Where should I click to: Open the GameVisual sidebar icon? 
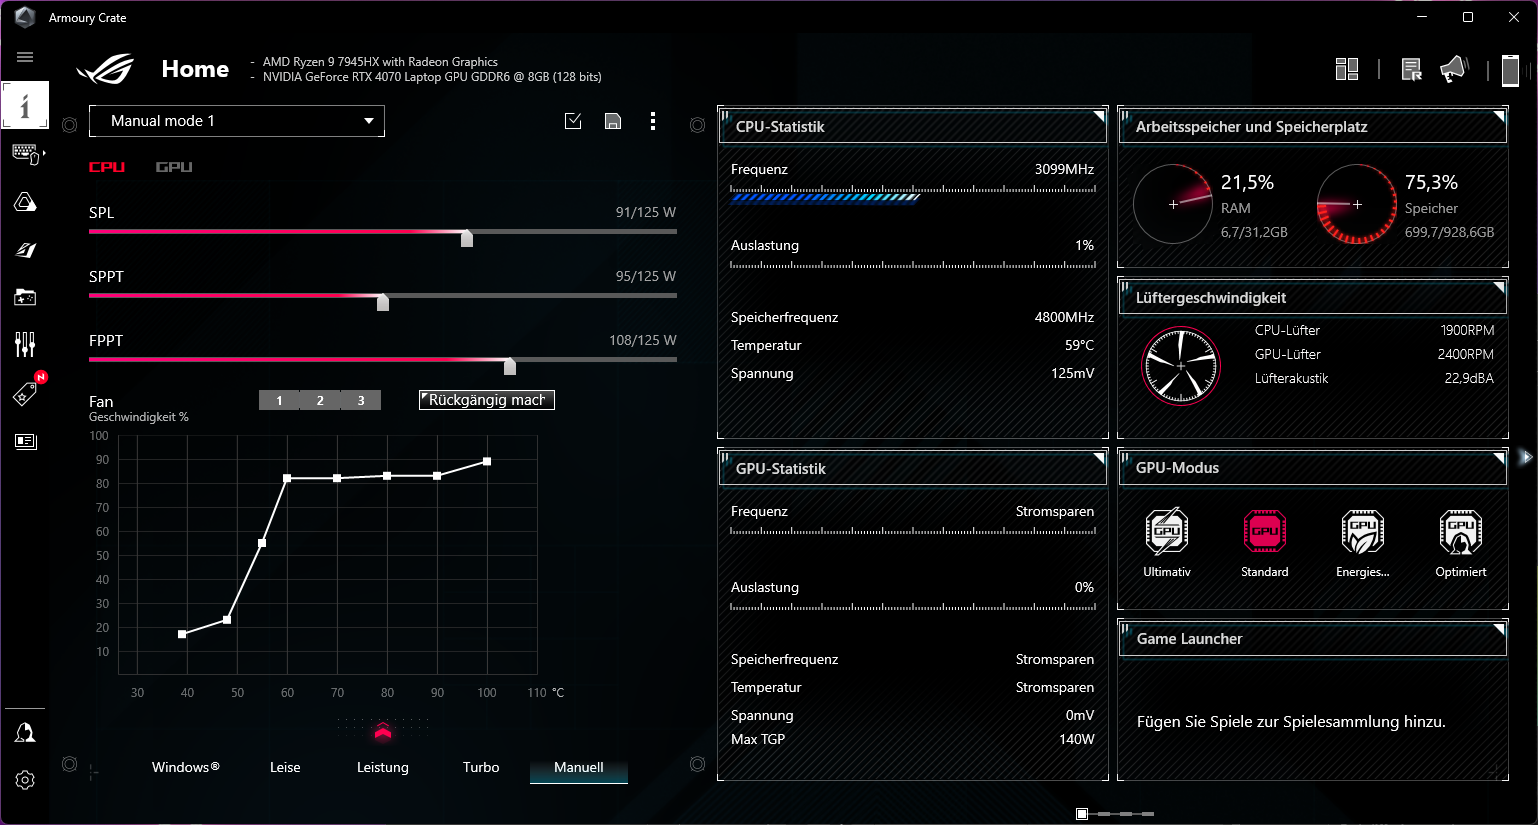[25, 250]
